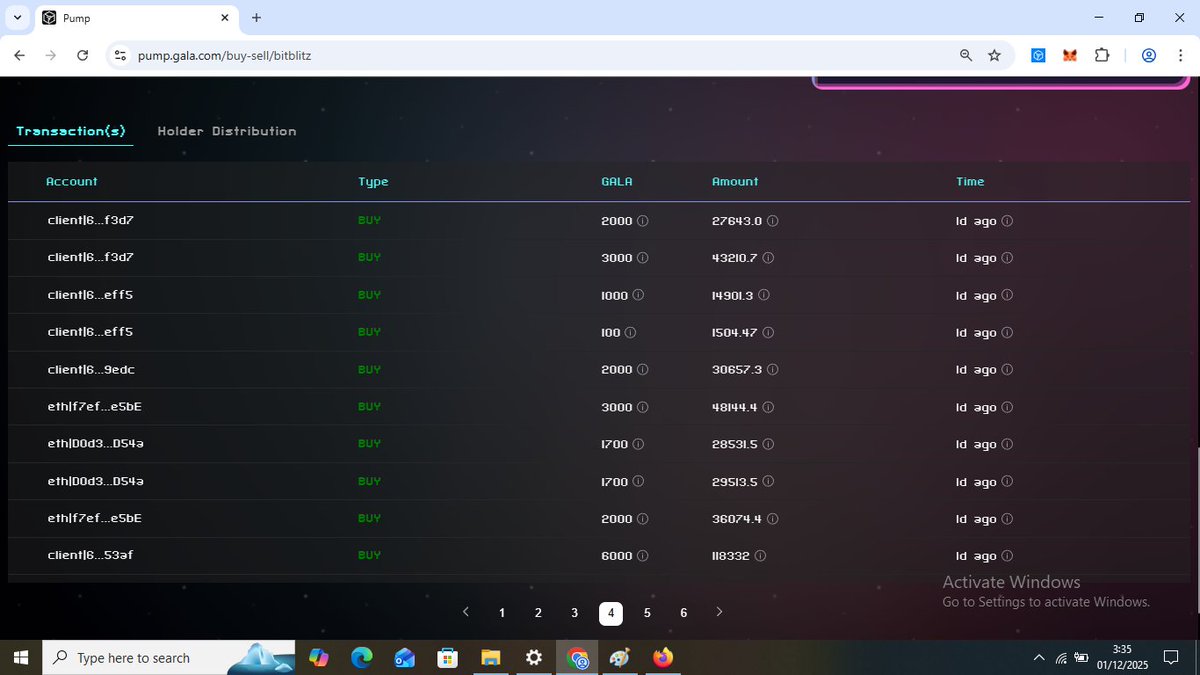
Task: Open the tab search dropdown arrow
Action: click(x=17, y=18)
